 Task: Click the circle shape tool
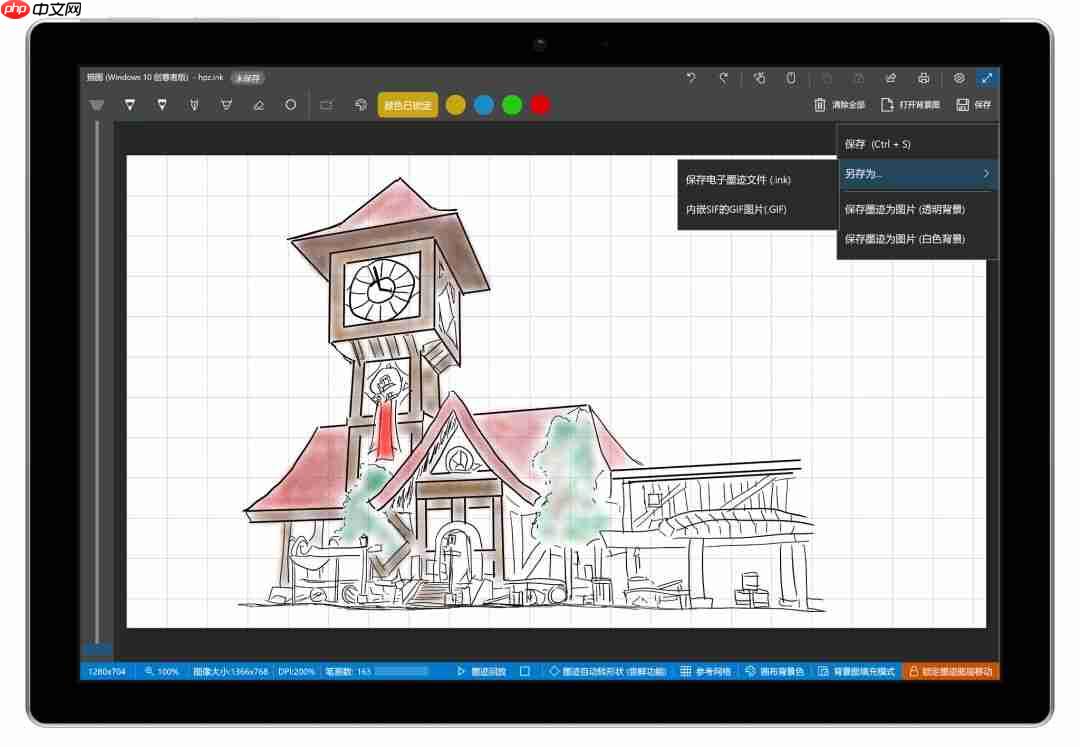pyautogui.click(x=290, y=104)
